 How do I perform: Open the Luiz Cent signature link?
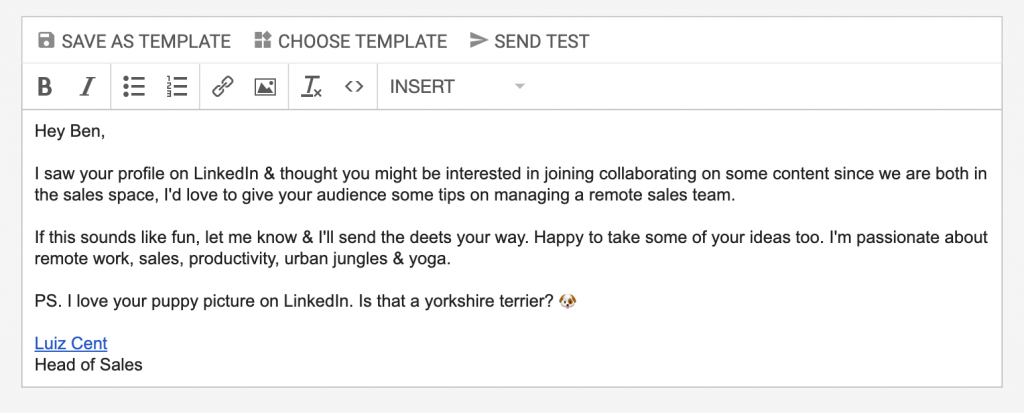[71, 343]
